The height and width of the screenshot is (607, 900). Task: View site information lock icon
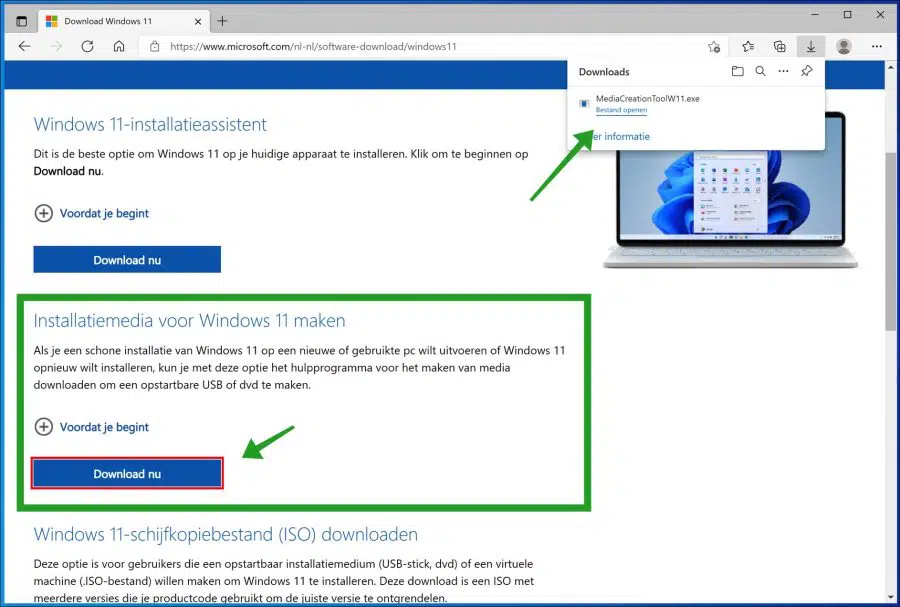point(154,46)
